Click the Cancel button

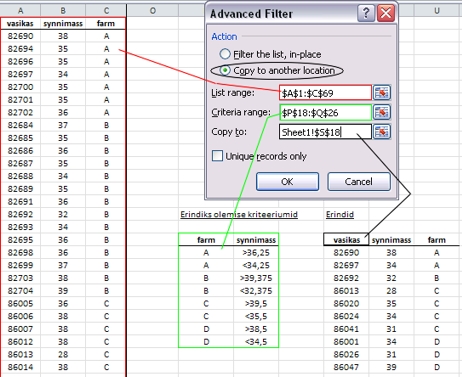(x=359, y=182)
